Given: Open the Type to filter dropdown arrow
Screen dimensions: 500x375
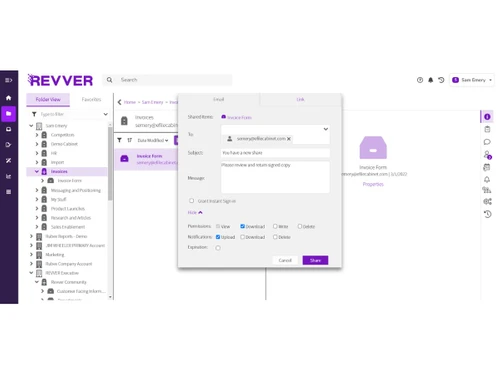Looking at the screenshot, I should (x=105, y=114).
